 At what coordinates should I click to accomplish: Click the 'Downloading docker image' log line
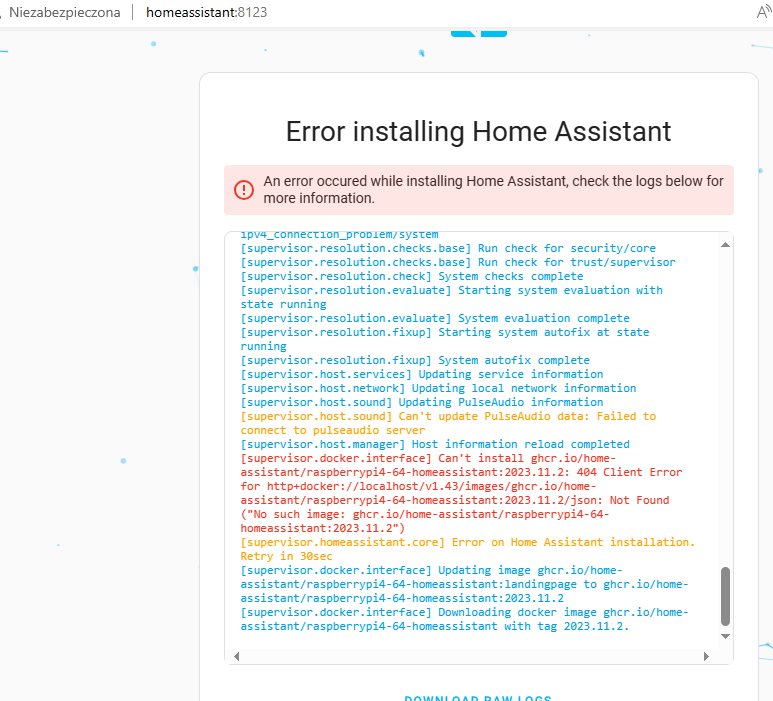tap(464, 613)
